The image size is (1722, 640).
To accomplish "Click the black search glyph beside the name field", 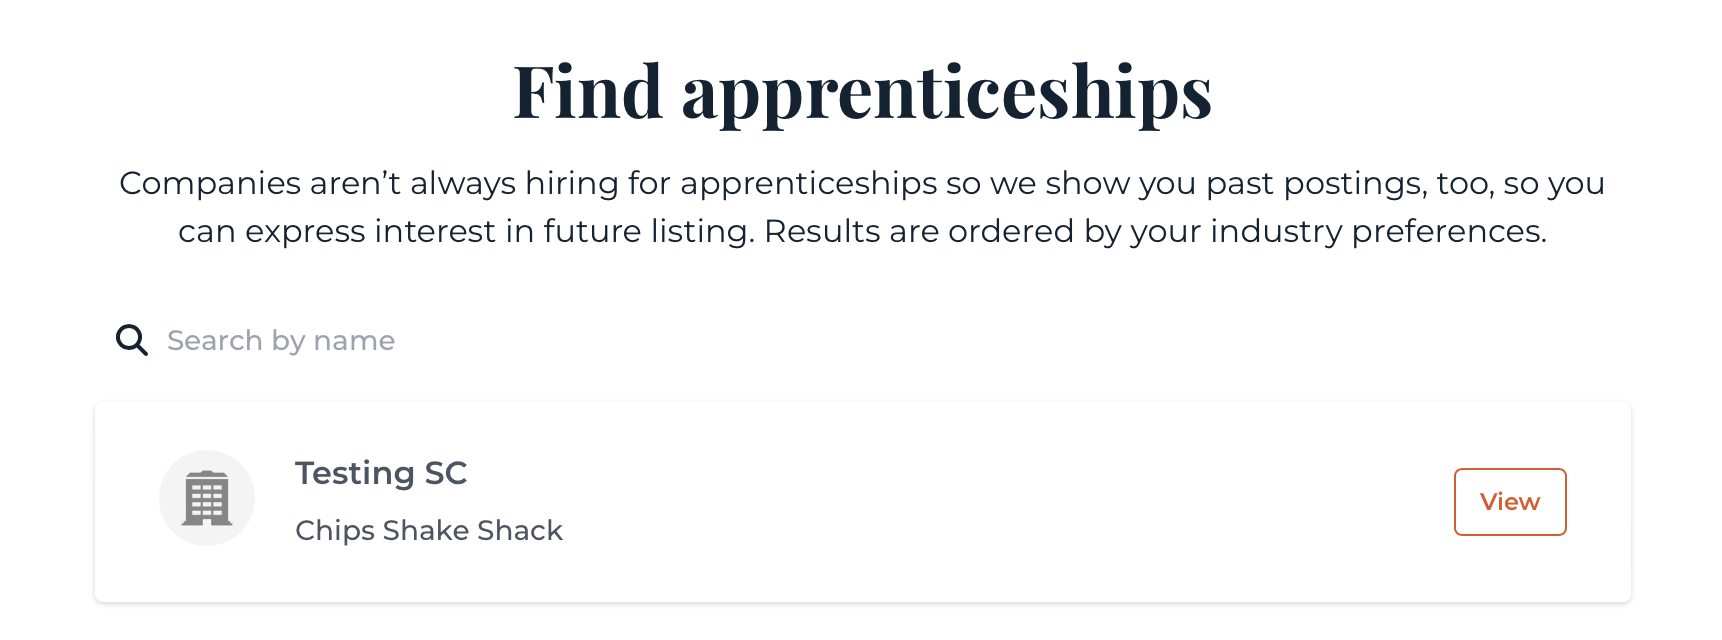I will (x=132, y=340).
